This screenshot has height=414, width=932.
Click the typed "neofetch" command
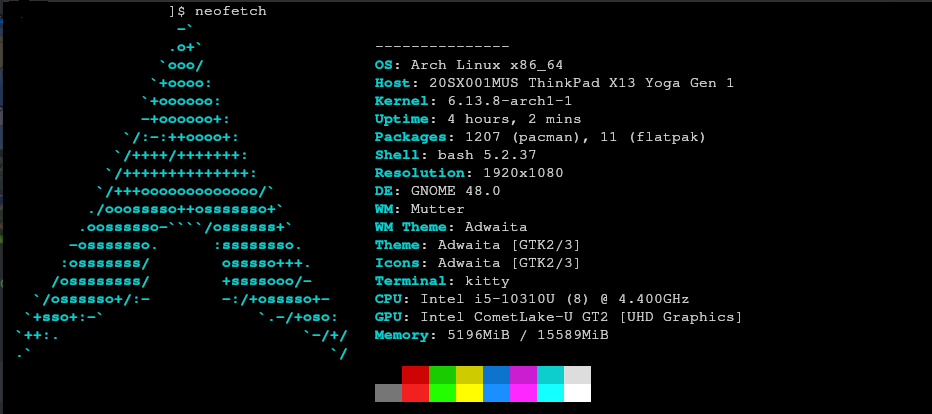231,11
